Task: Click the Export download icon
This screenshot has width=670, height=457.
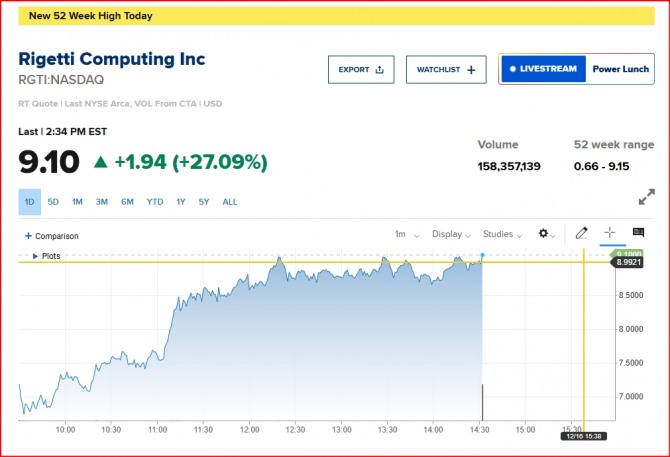Action: click(x=379, y=70)
